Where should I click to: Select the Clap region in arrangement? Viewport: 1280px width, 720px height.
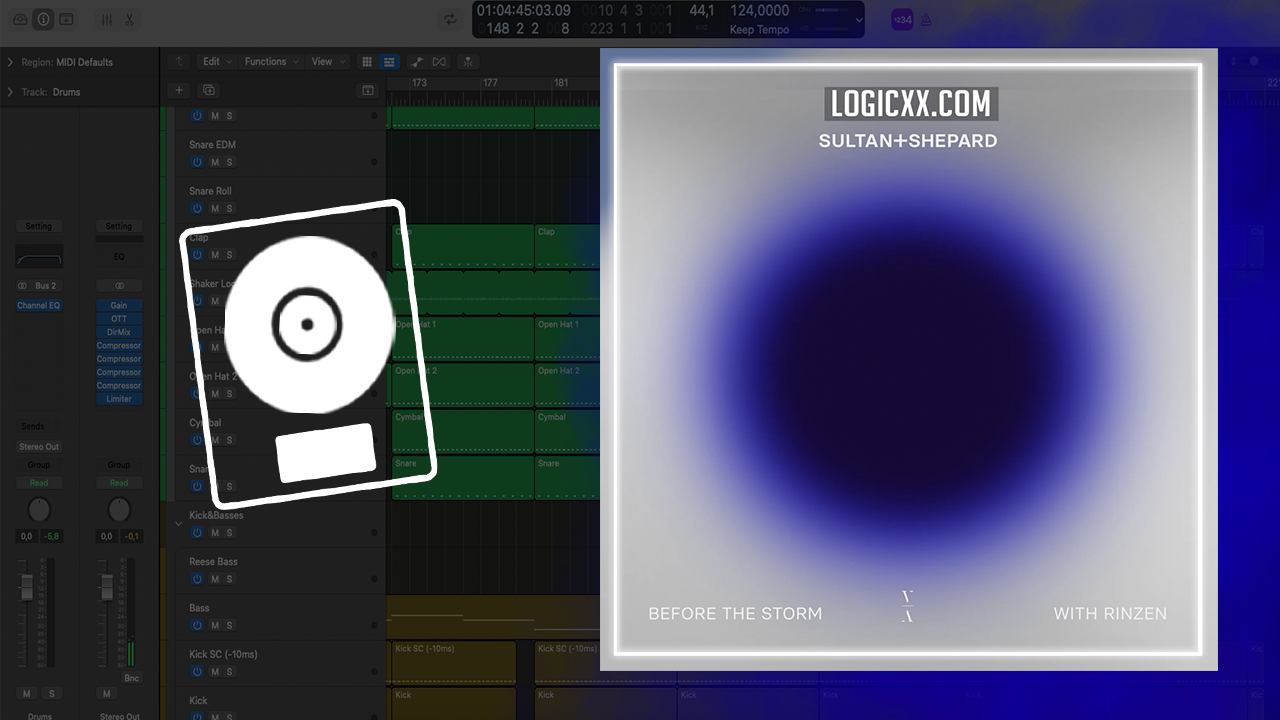[462, 246]
